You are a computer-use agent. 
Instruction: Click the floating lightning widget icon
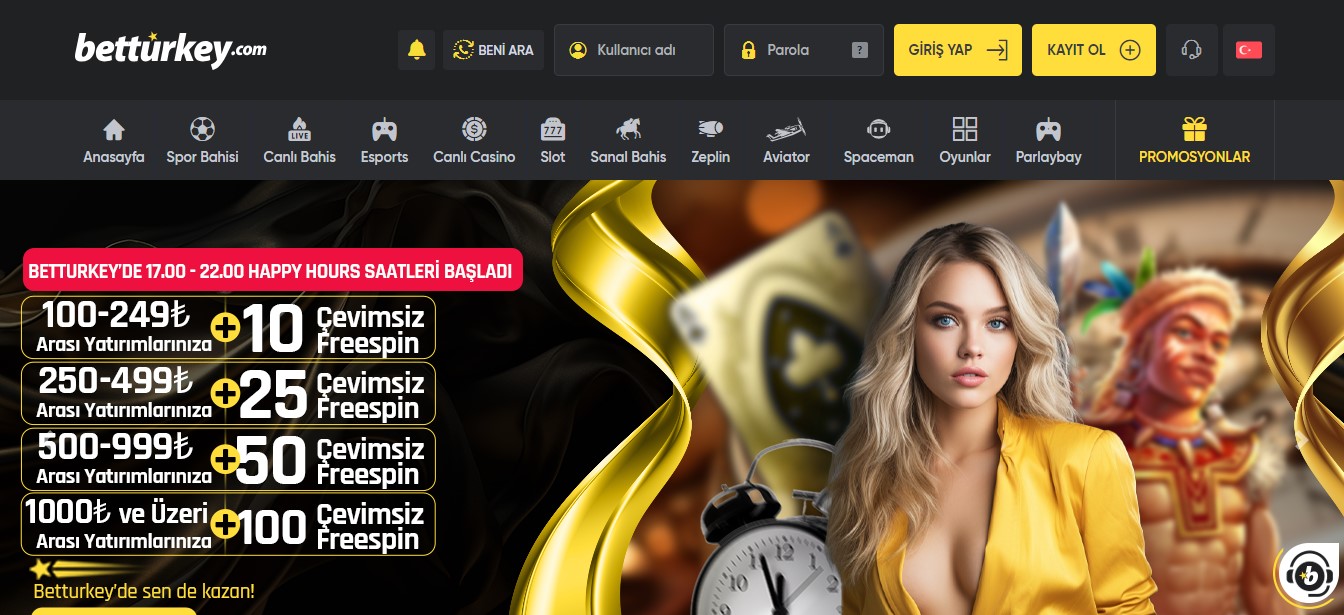1306,573
